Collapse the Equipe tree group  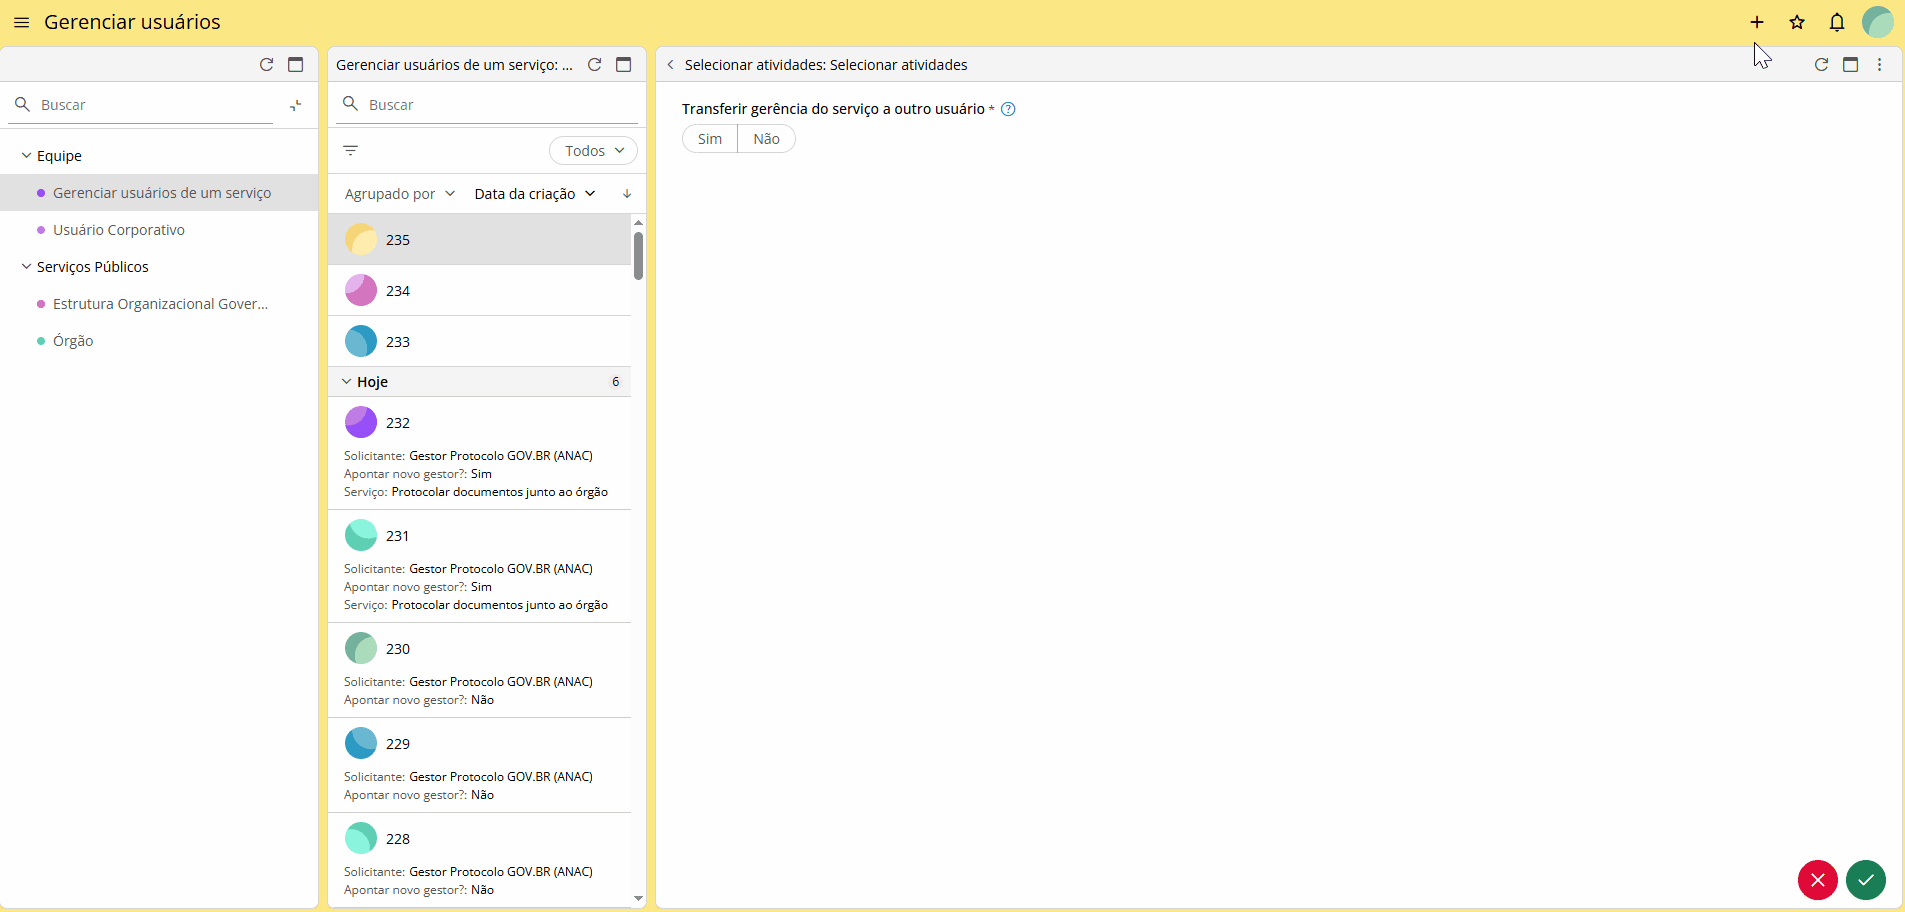click(x=26, y=156)
